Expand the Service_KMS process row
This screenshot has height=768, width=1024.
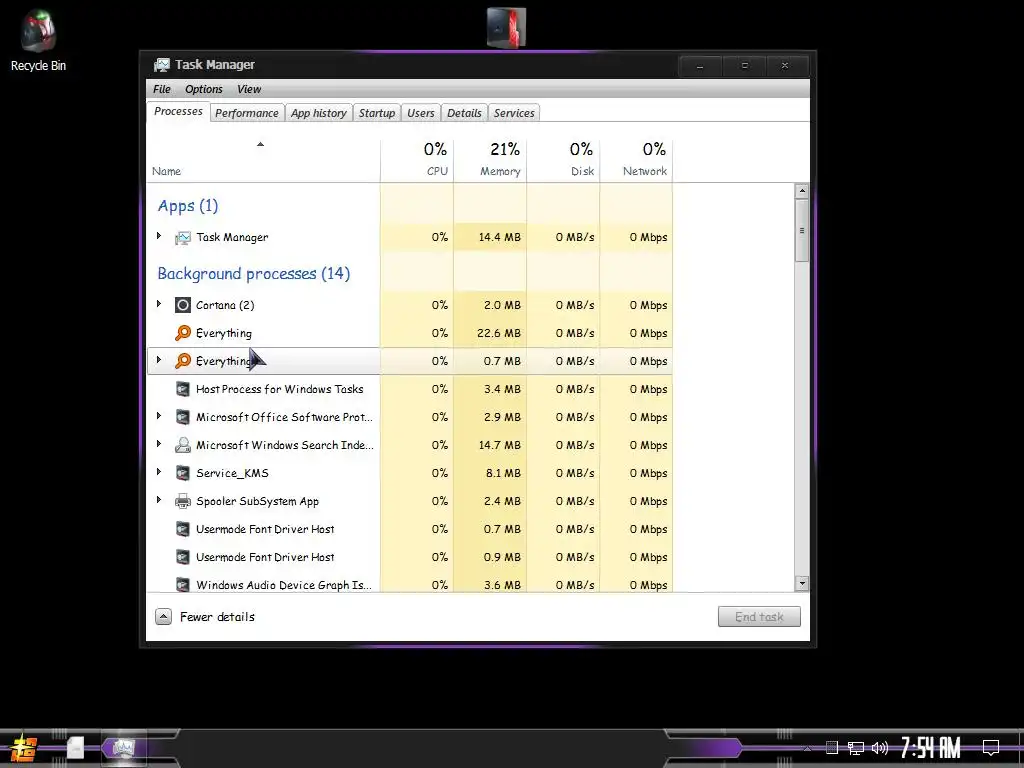159,472
